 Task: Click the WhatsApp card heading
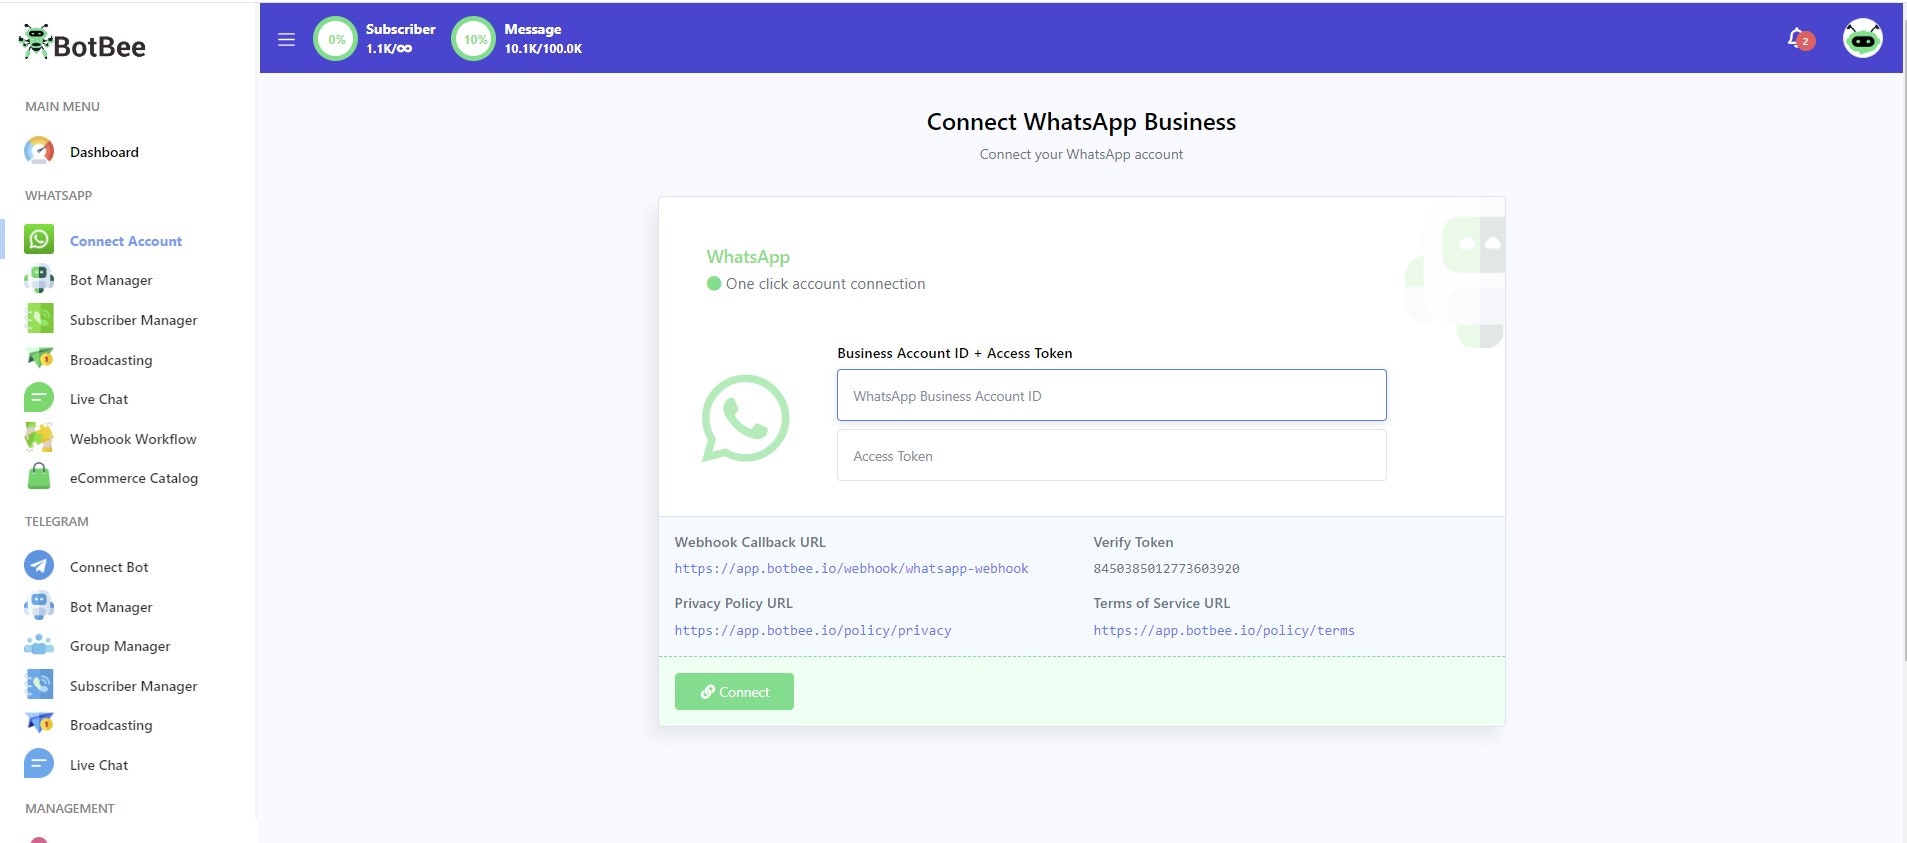pos(748,257)
